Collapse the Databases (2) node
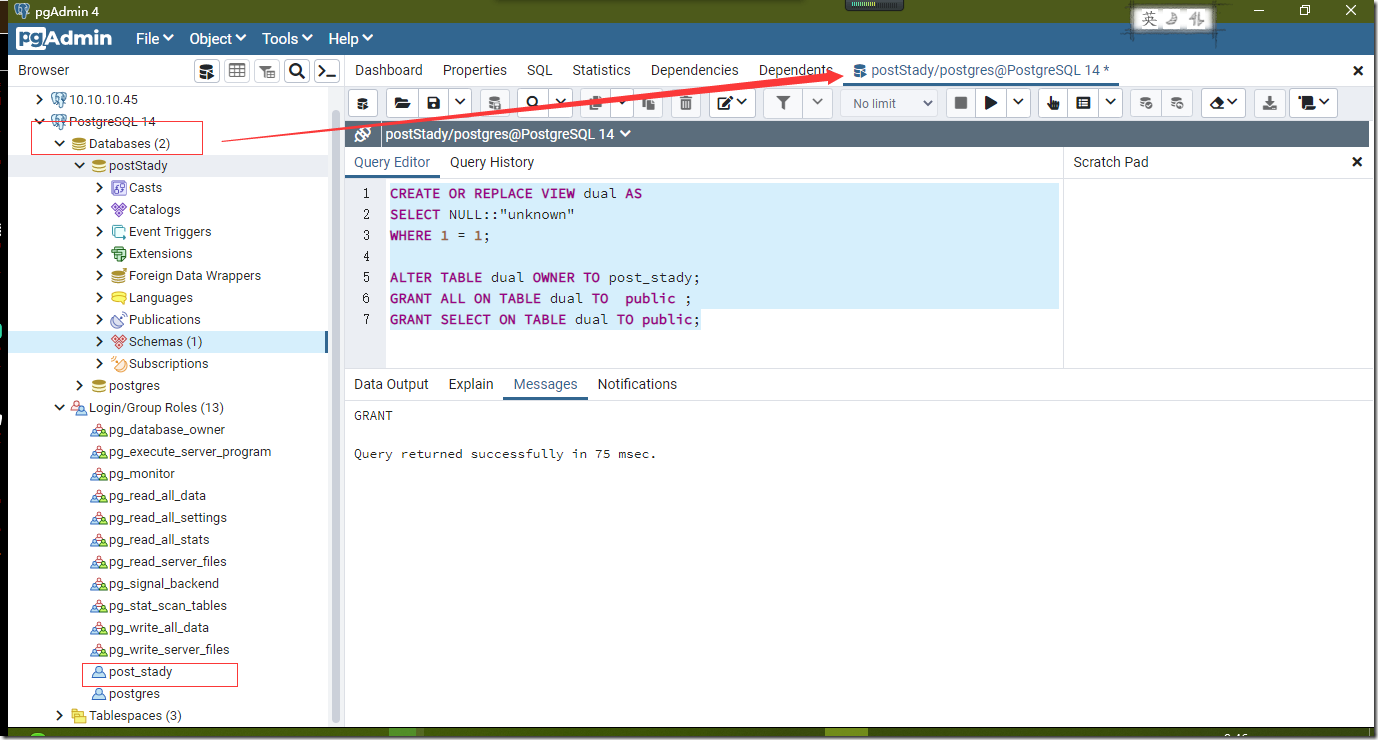This screenshot has width=1378, height=740. point(59,143)
